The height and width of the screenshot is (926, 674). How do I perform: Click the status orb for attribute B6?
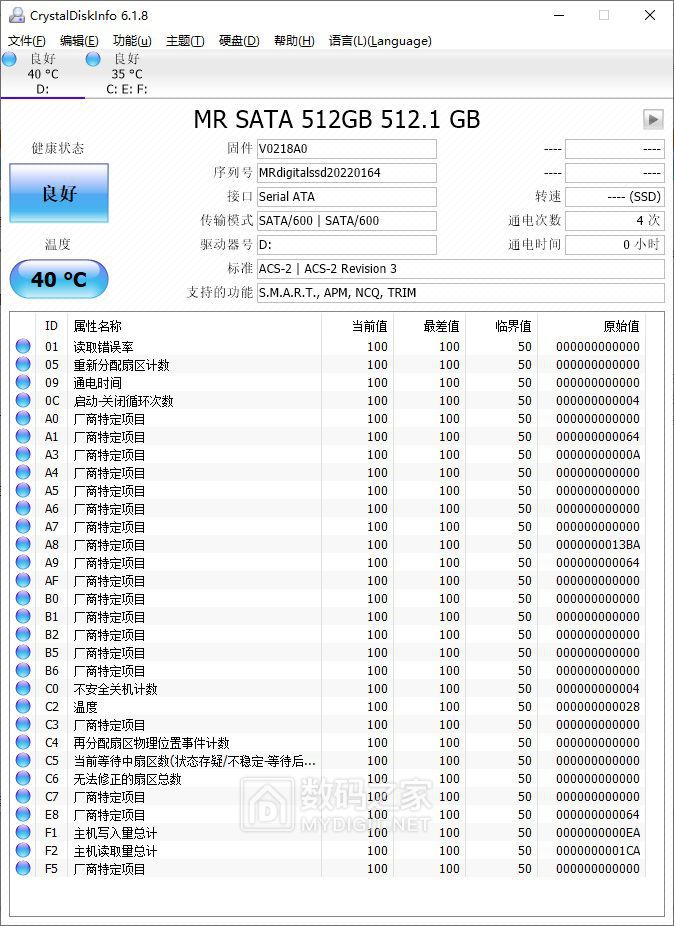(23, 670)
